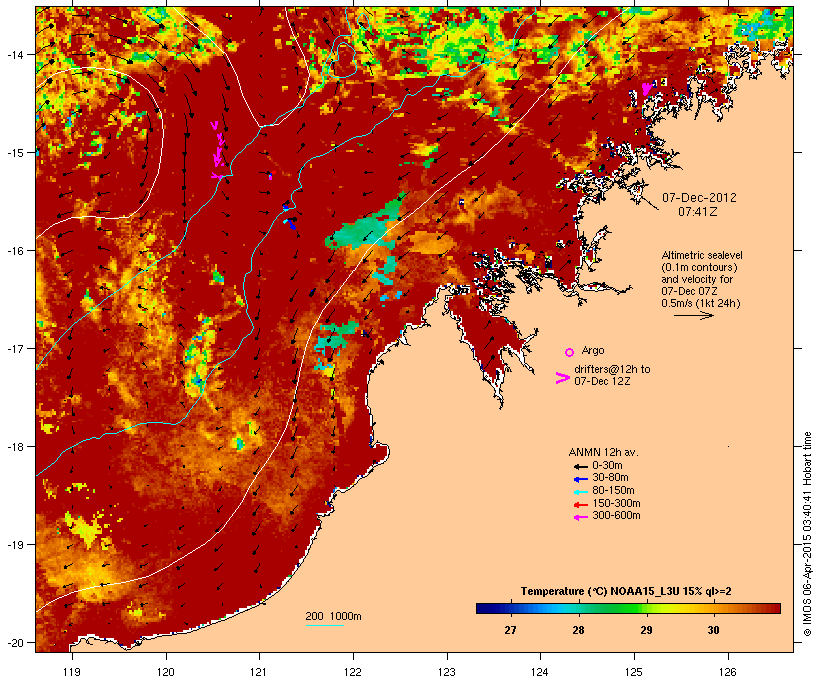
Task: Click the '0-30m' depth label
Action: pyautogui.click(x=607, y=466)
